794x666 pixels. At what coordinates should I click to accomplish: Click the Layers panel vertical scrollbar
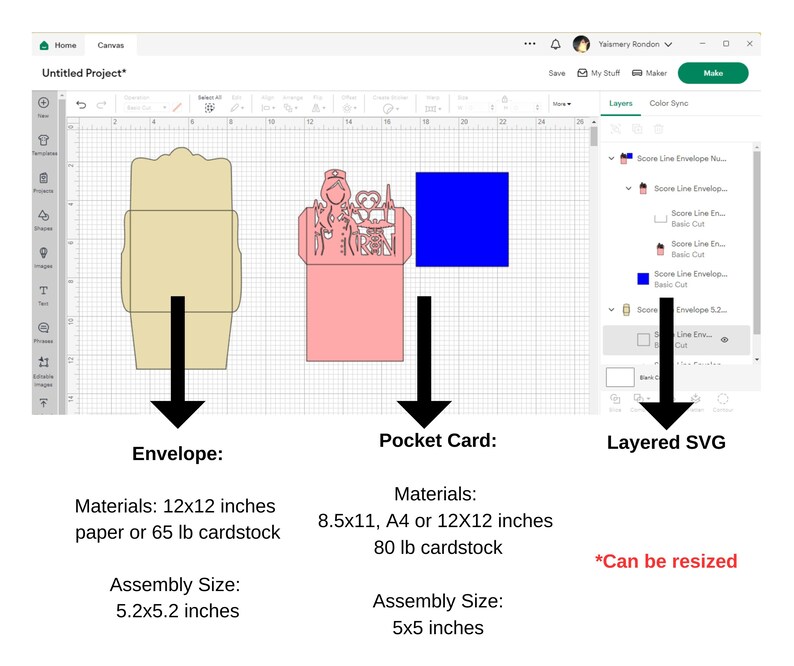(x=757, y=243)
